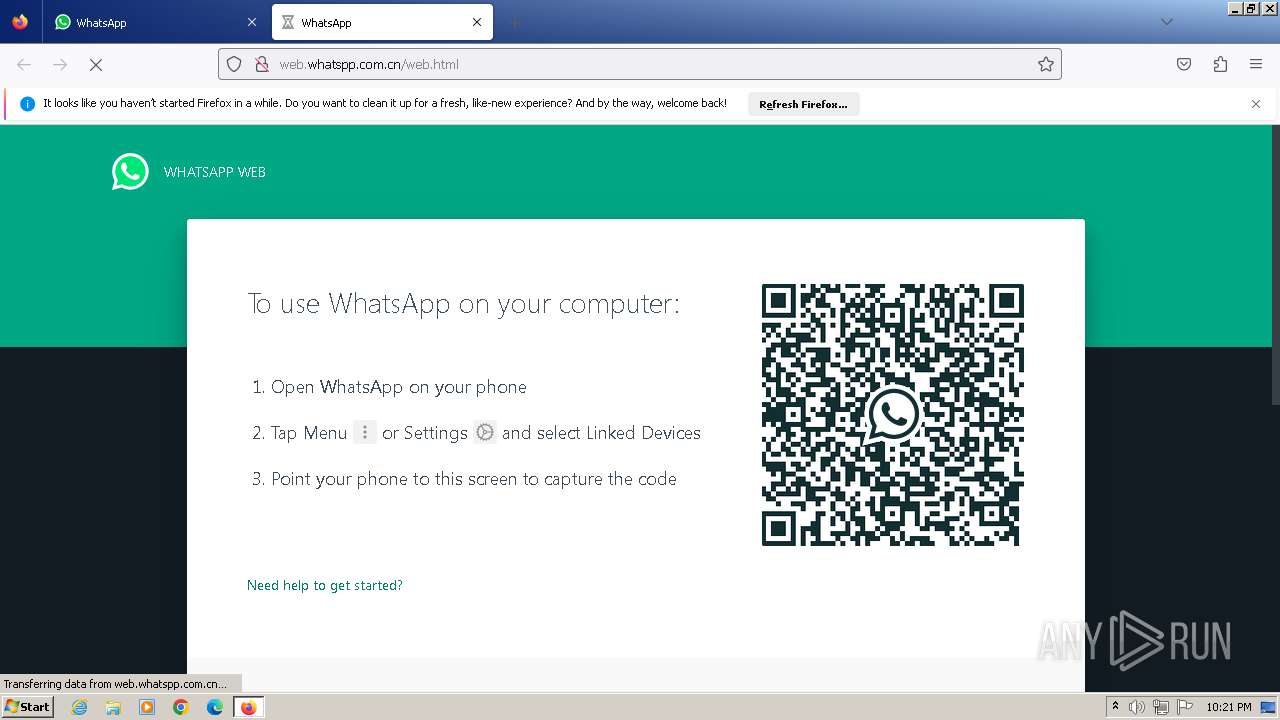The height and width of the screenshot is (720, 1280).
Task: Open the network tray icon
Action: click(1161, 707)
